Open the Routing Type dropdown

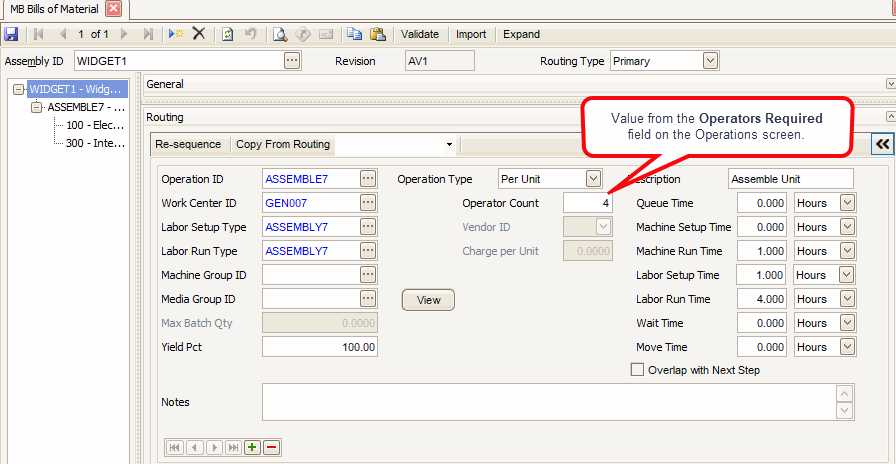[x=710, y=61]
